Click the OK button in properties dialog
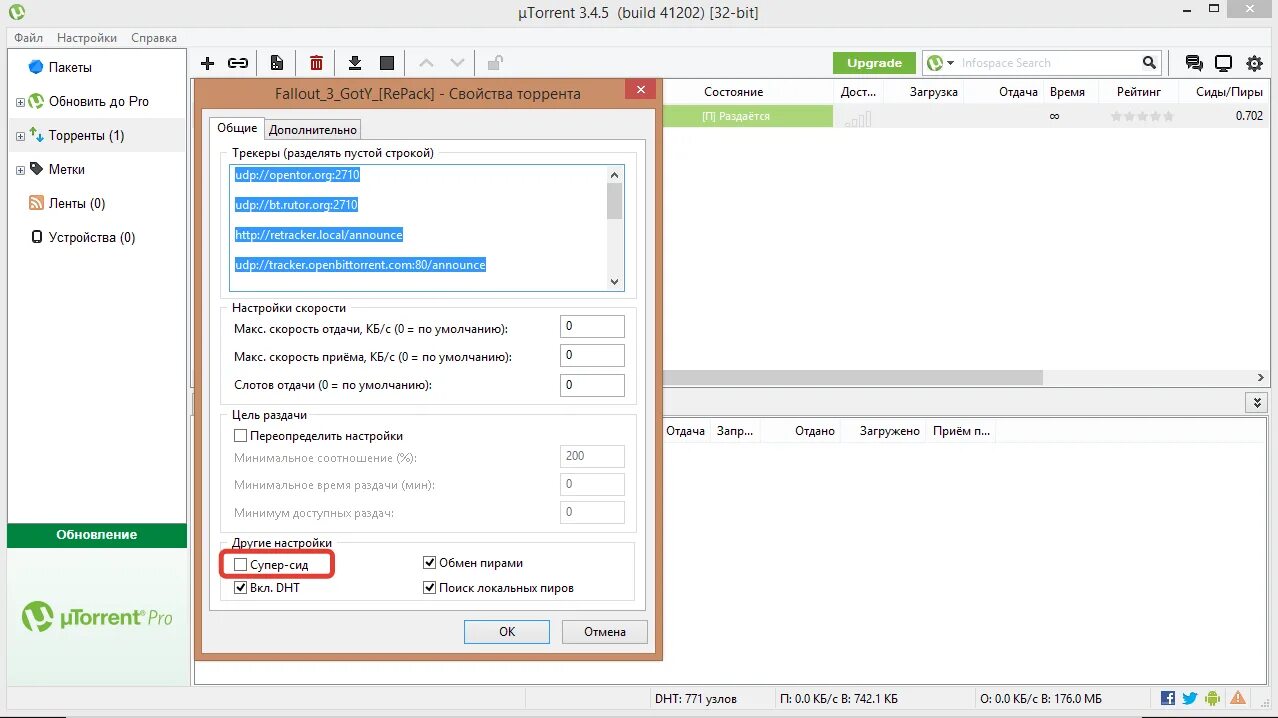The width and height of the screenshot is (1278, 718). tap(507, 632)
